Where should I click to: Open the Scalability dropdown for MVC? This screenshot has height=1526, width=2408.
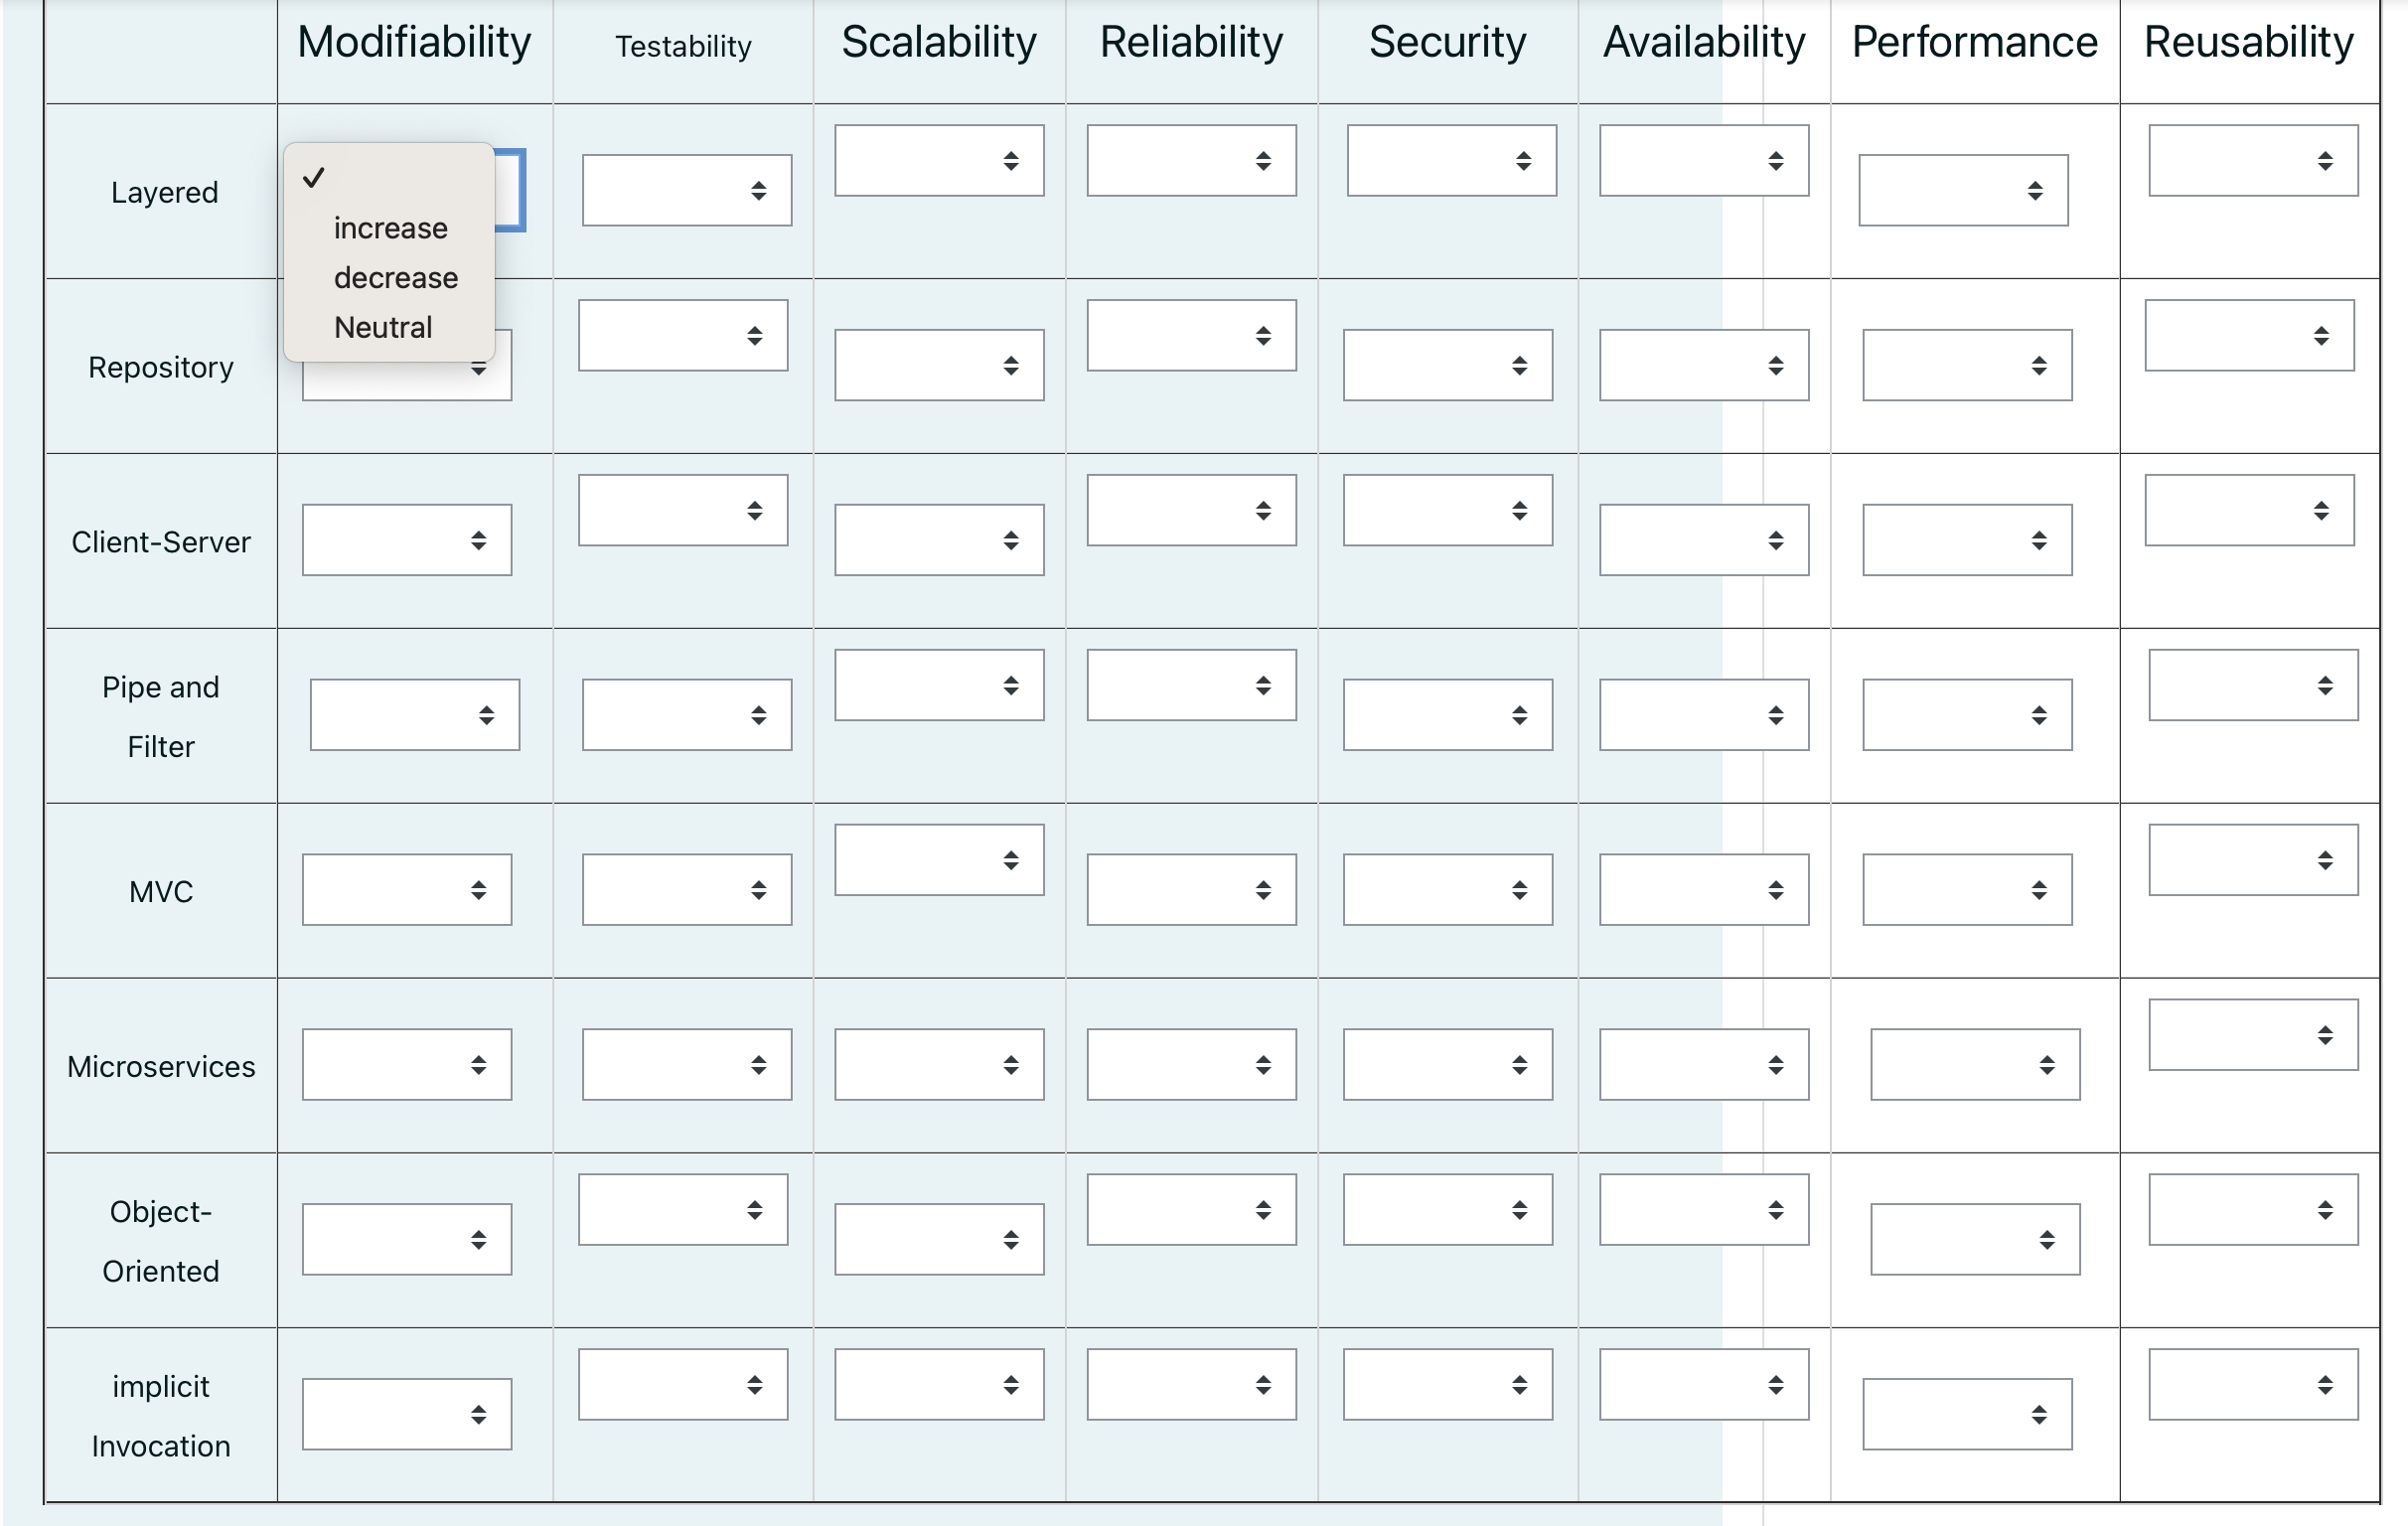[x=937, y=858]
